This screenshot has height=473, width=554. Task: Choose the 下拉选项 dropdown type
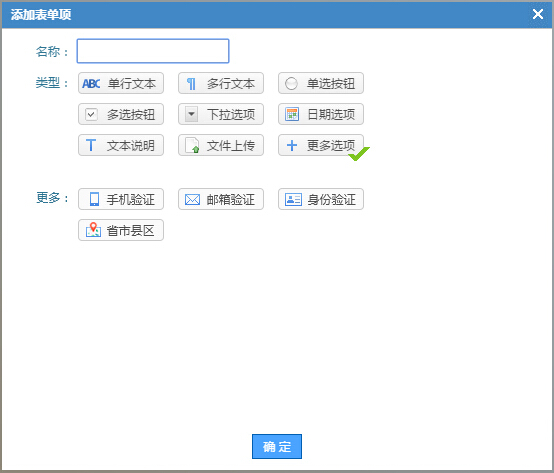(221, 114)
